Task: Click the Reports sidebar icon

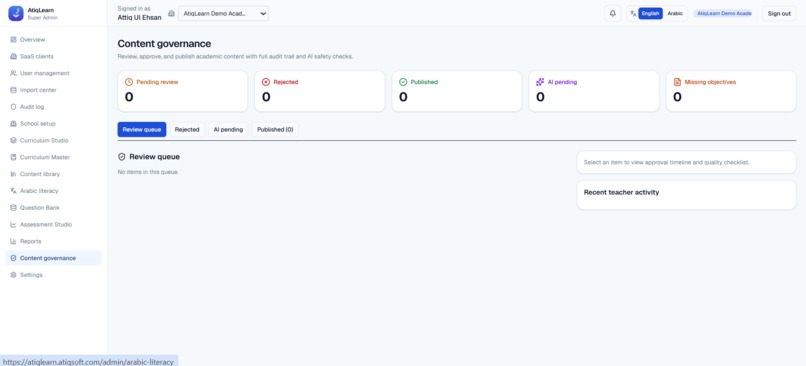Action: point(13,241)
